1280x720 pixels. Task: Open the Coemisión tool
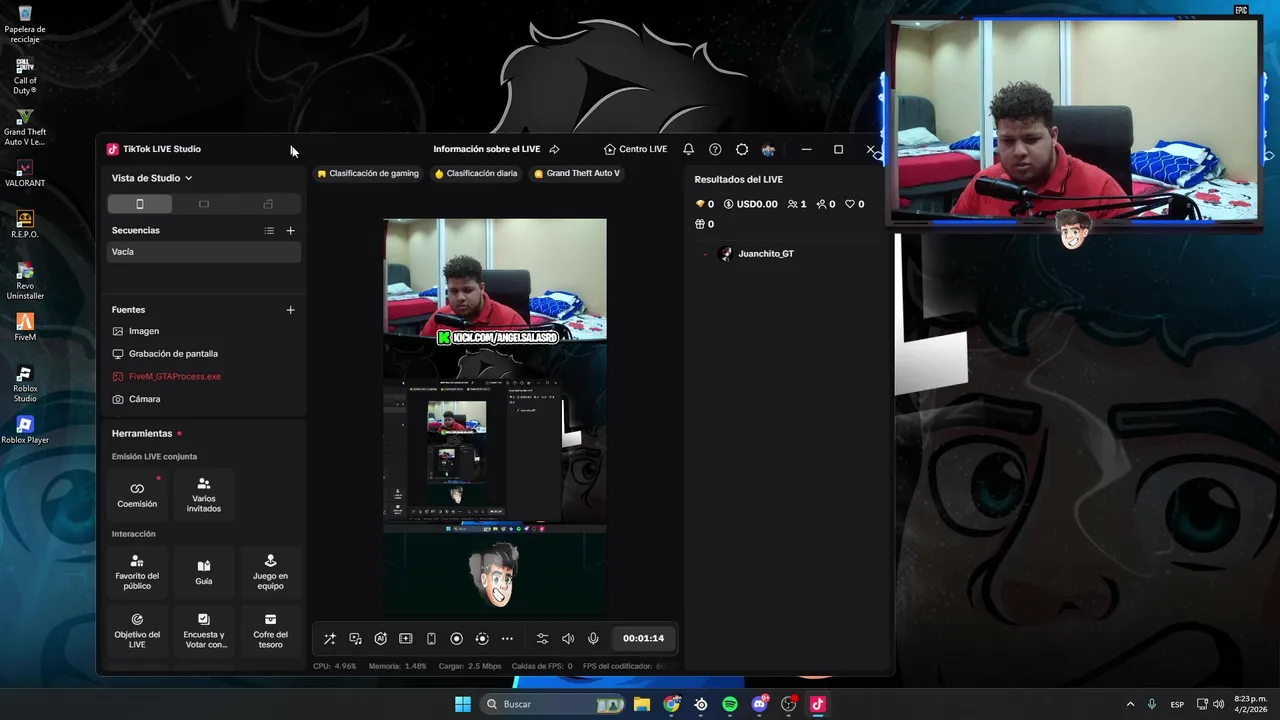coord(137,495)
